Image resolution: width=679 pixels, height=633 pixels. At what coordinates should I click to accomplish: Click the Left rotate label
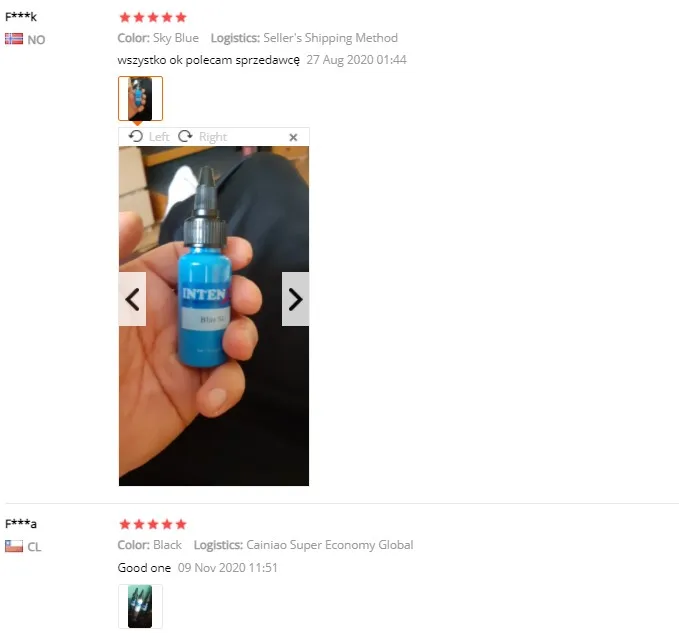pos(159,137)
